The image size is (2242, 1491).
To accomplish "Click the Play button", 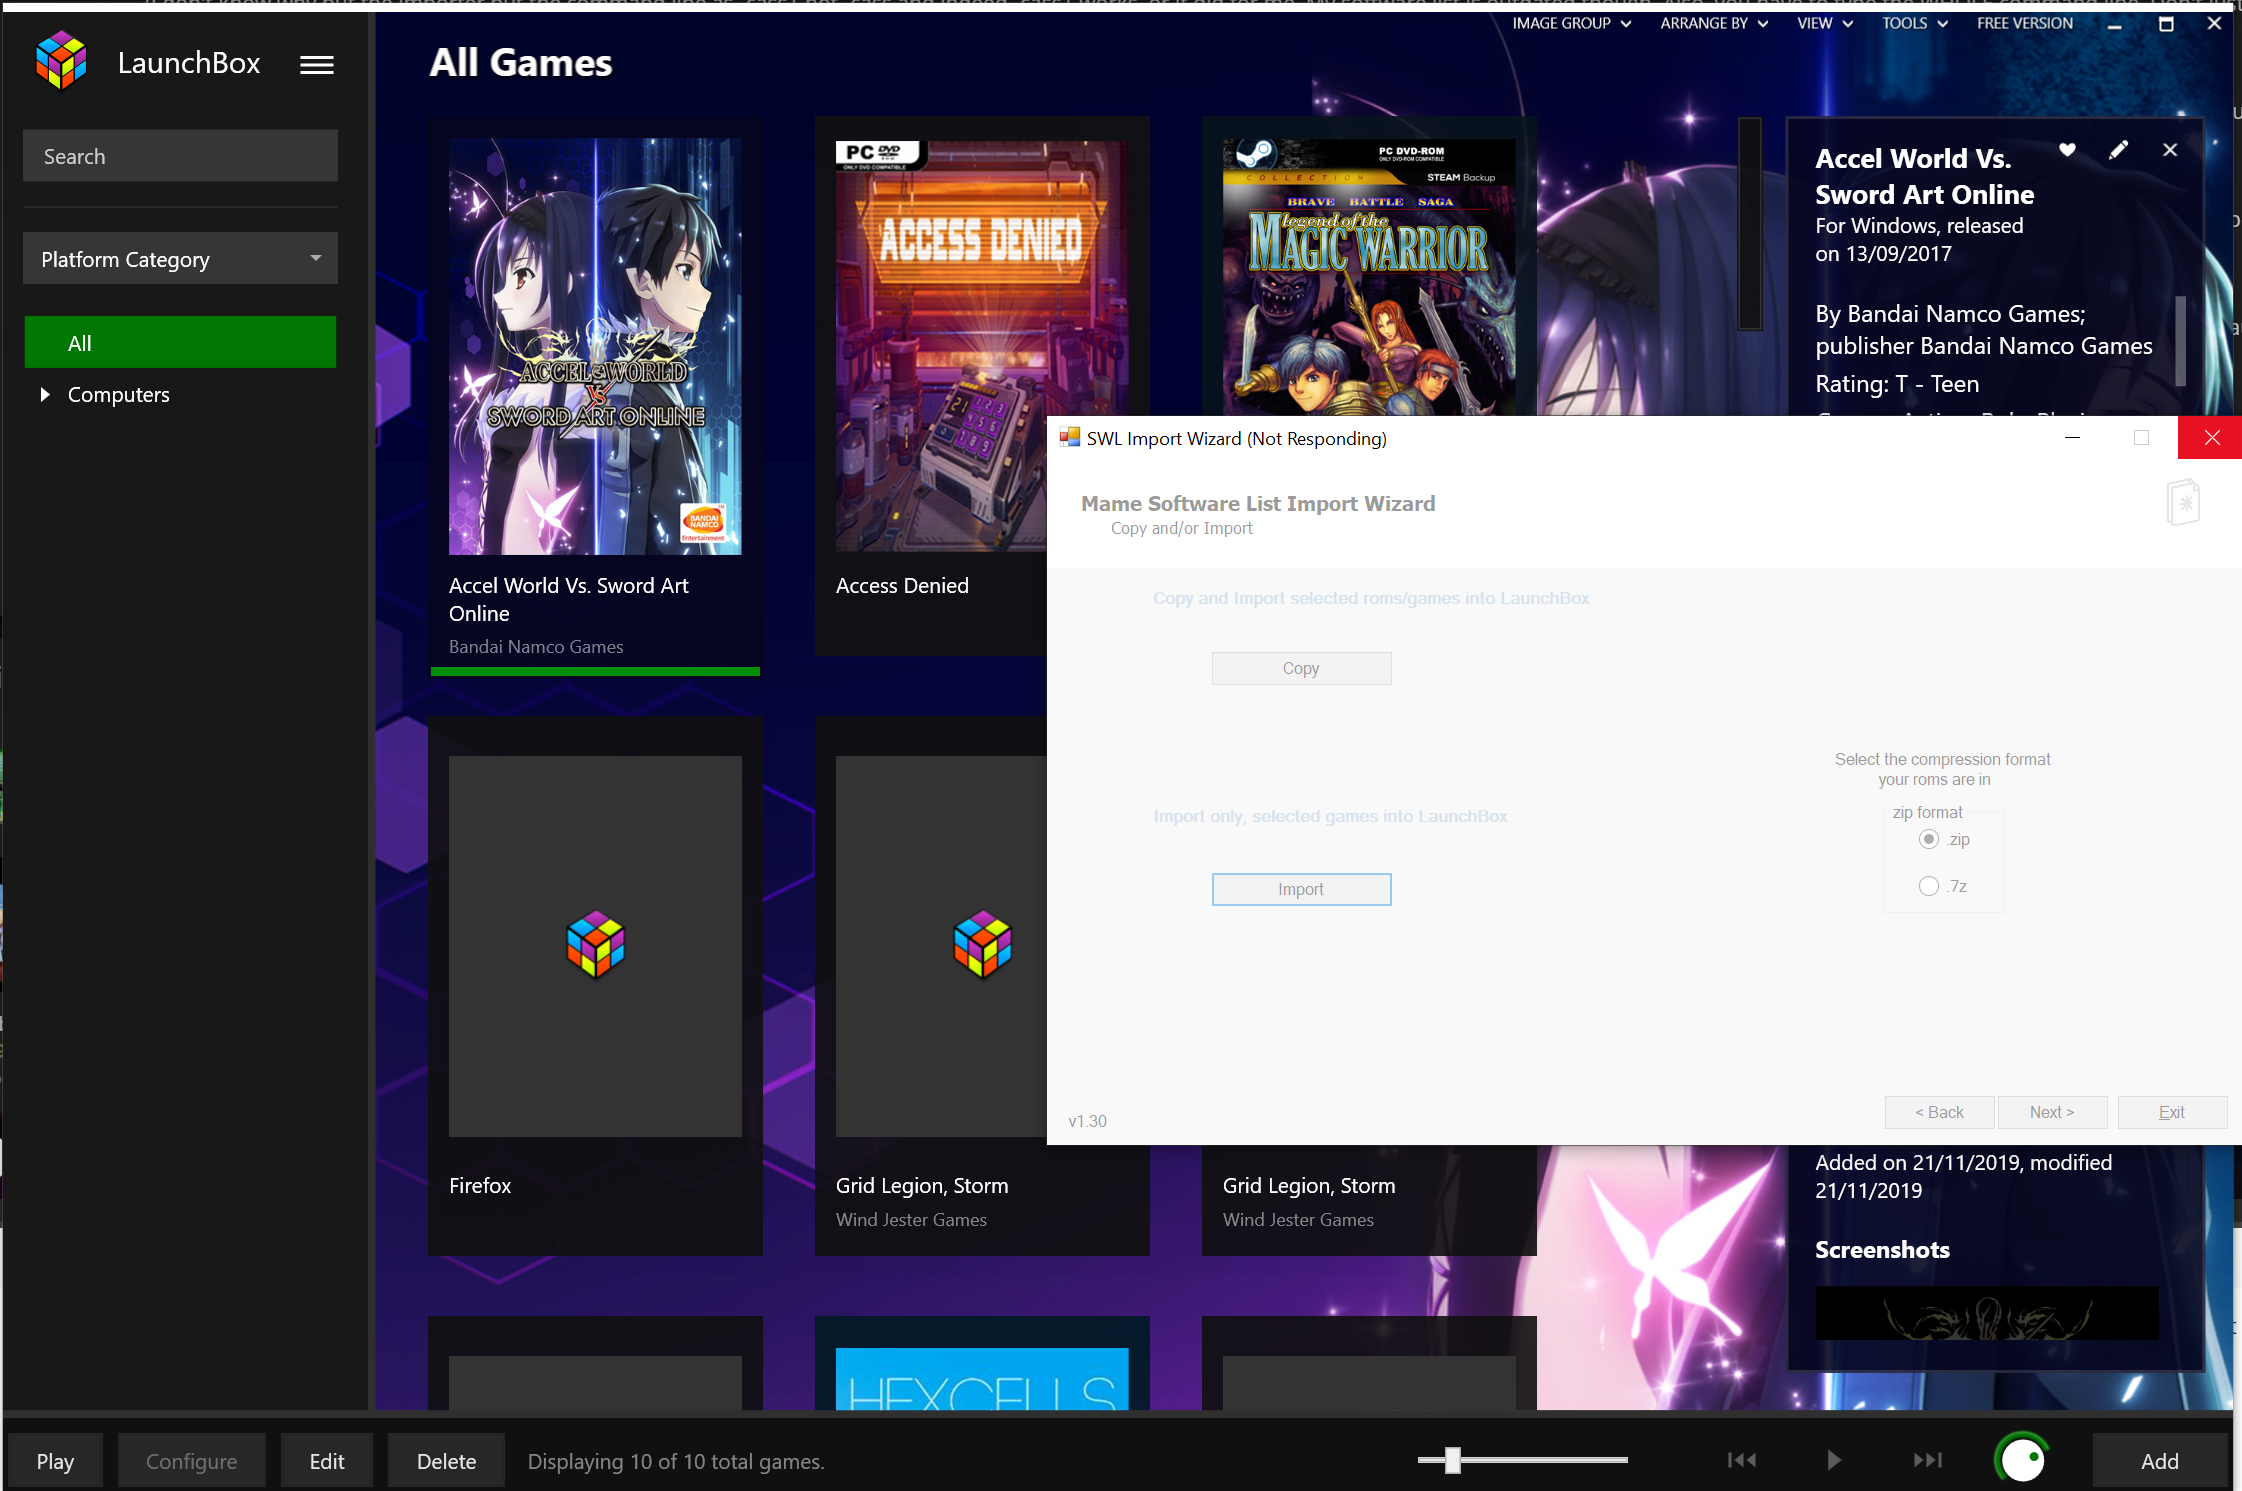I will pos(55,1461).
